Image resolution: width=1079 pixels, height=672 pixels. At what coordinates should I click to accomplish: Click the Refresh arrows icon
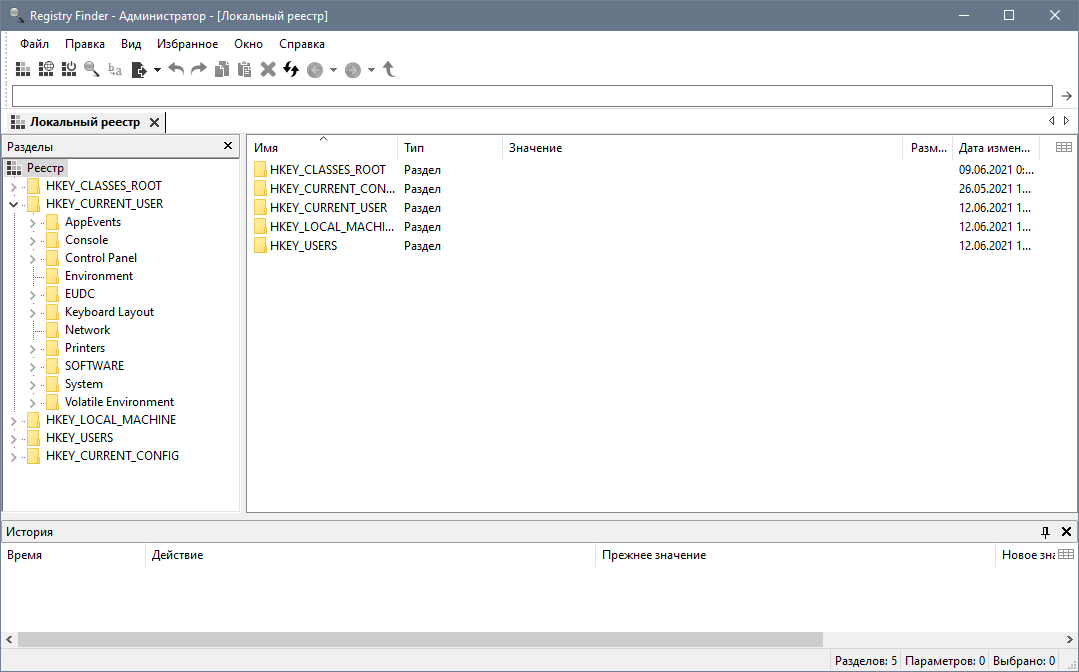[291, 69]
